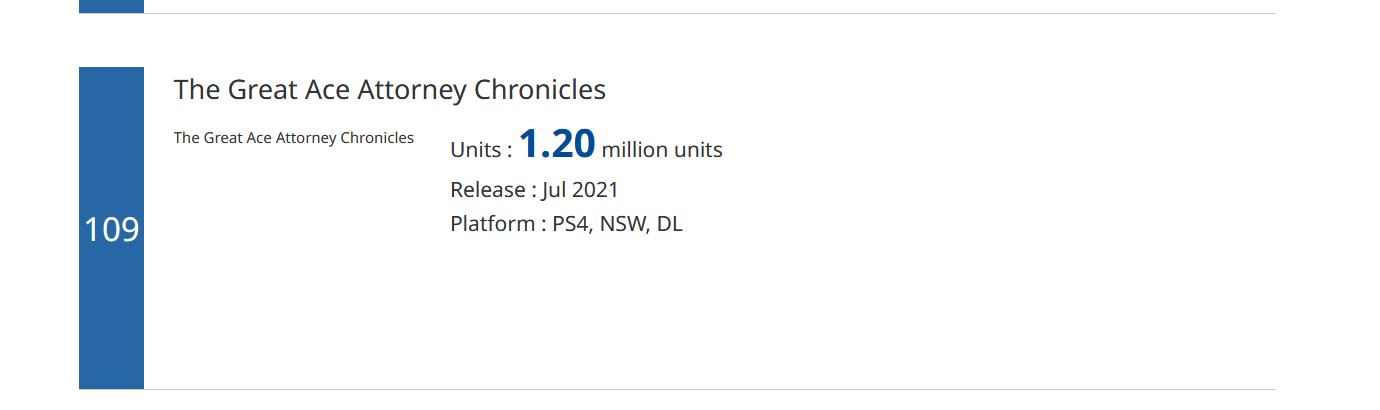Click the rank number 109
Screen dimensions: 1380x410
point(111,230)
